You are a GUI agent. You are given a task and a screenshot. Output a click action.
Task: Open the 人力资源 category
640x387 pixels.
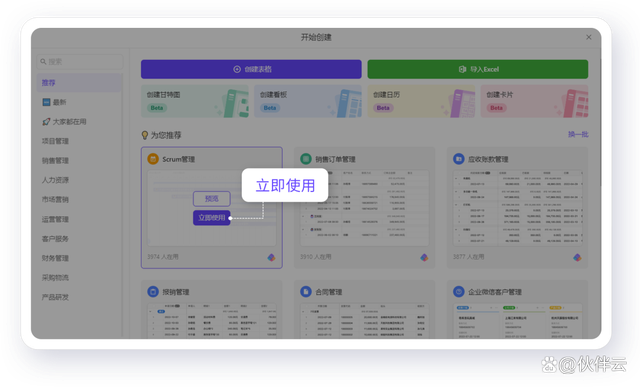click(x=55, y=180)
